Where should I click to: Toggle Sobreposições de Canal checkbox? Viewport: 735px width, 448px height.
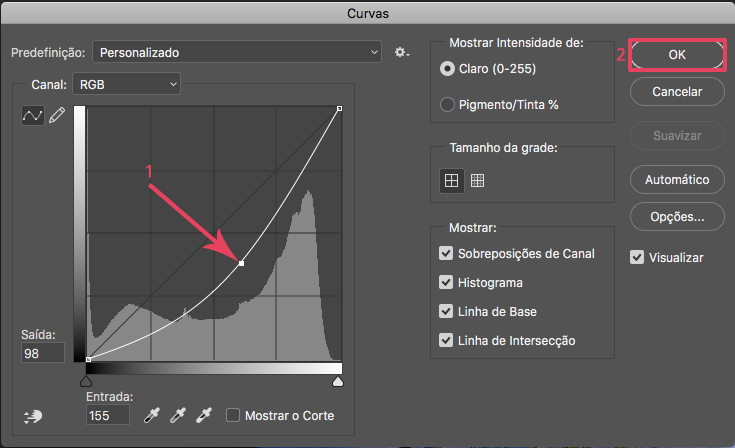446,254
